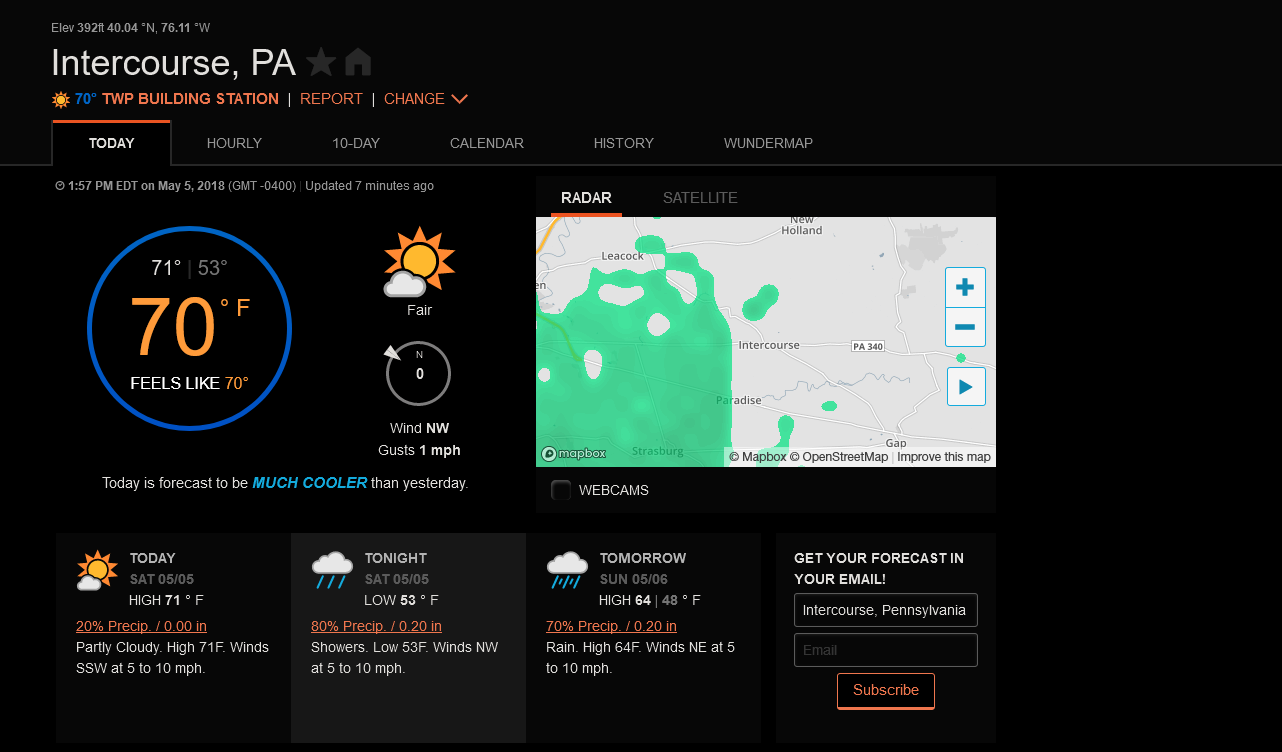Click the location field with Intercourse, Pennsylvania
1282x752 pixels.
[x=886, y=610]
